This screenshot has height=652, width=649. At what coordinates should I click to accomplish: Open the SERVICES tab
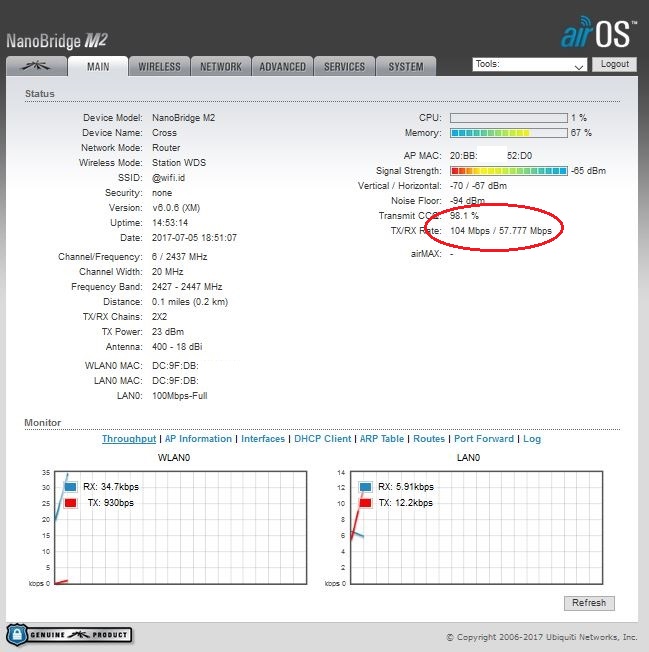point(344,67)
